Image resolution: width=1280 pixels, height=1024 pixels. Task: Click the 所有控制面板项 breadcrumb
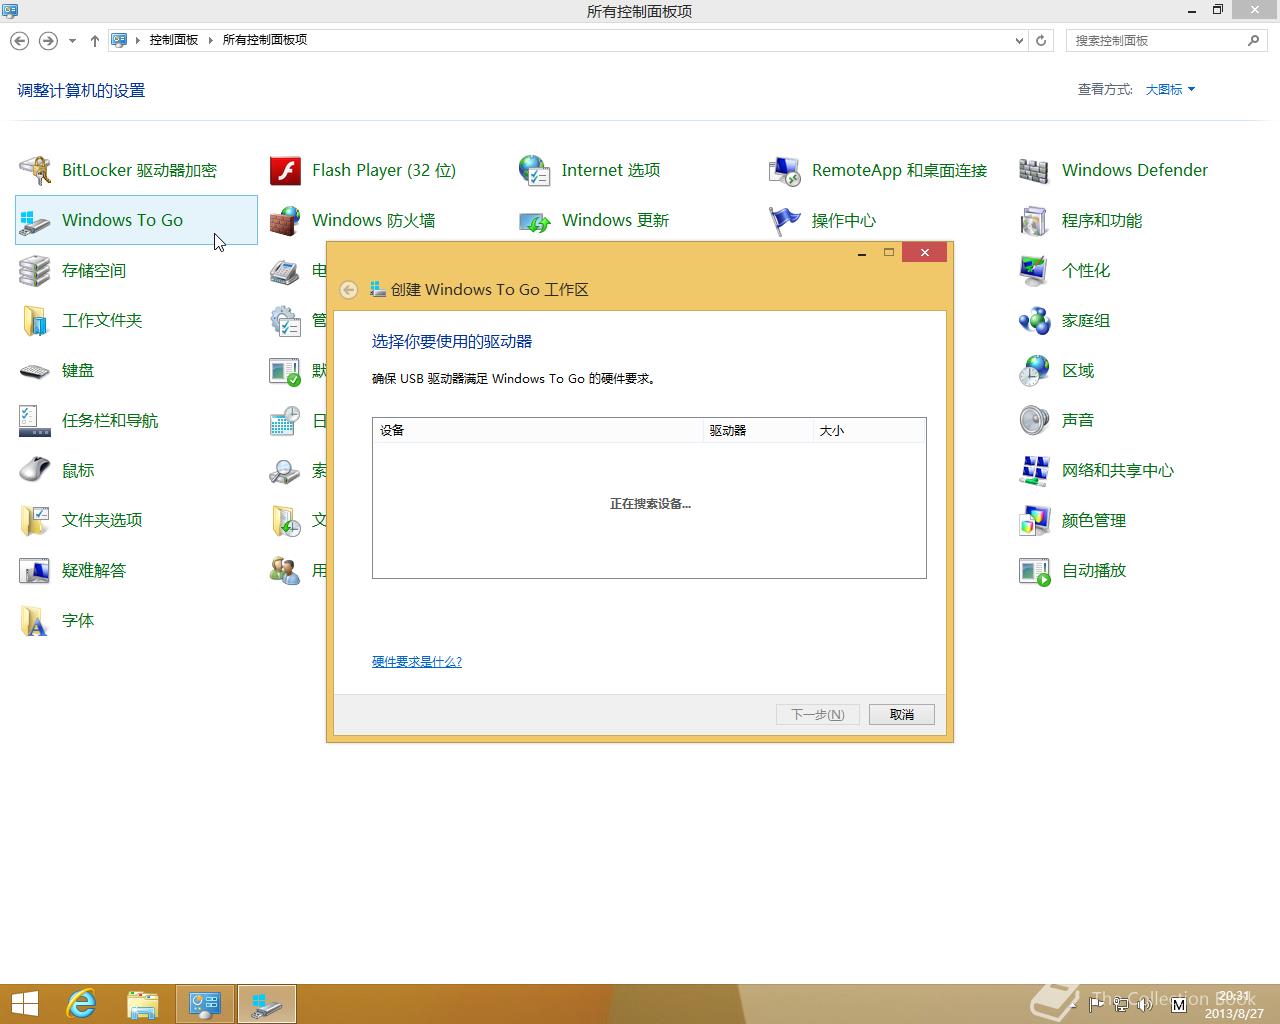point(265,40)
